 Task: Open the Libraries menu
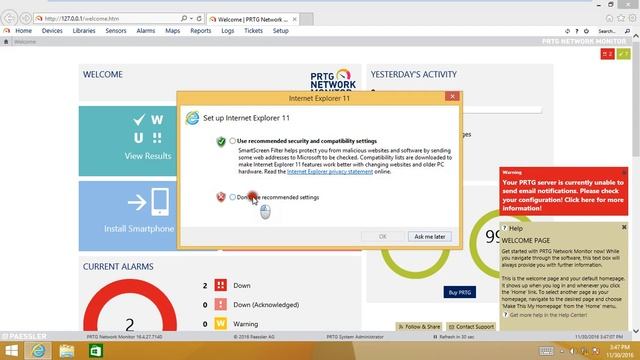tap(84, 31)
